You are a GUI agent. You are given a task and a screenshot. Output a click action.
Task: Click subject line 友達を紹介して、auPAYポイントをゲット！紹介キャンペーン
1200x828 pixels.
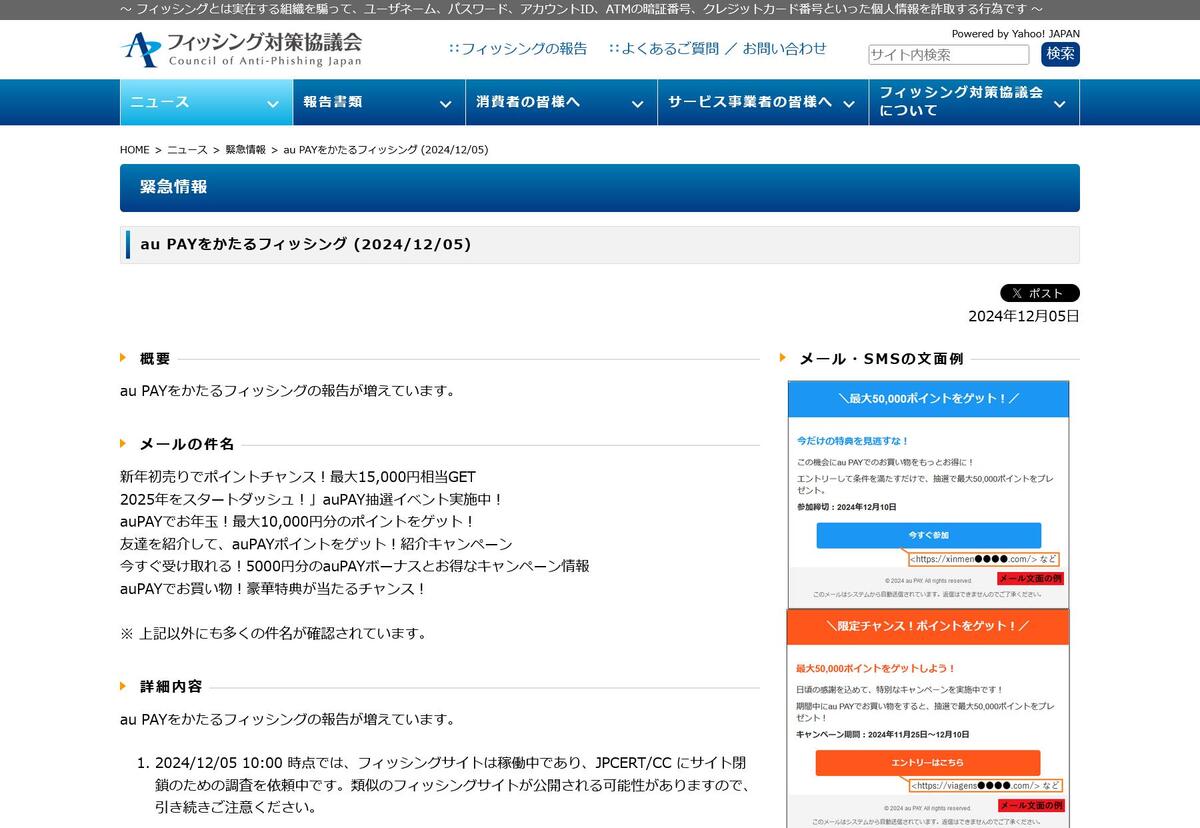tap(316, 544)
